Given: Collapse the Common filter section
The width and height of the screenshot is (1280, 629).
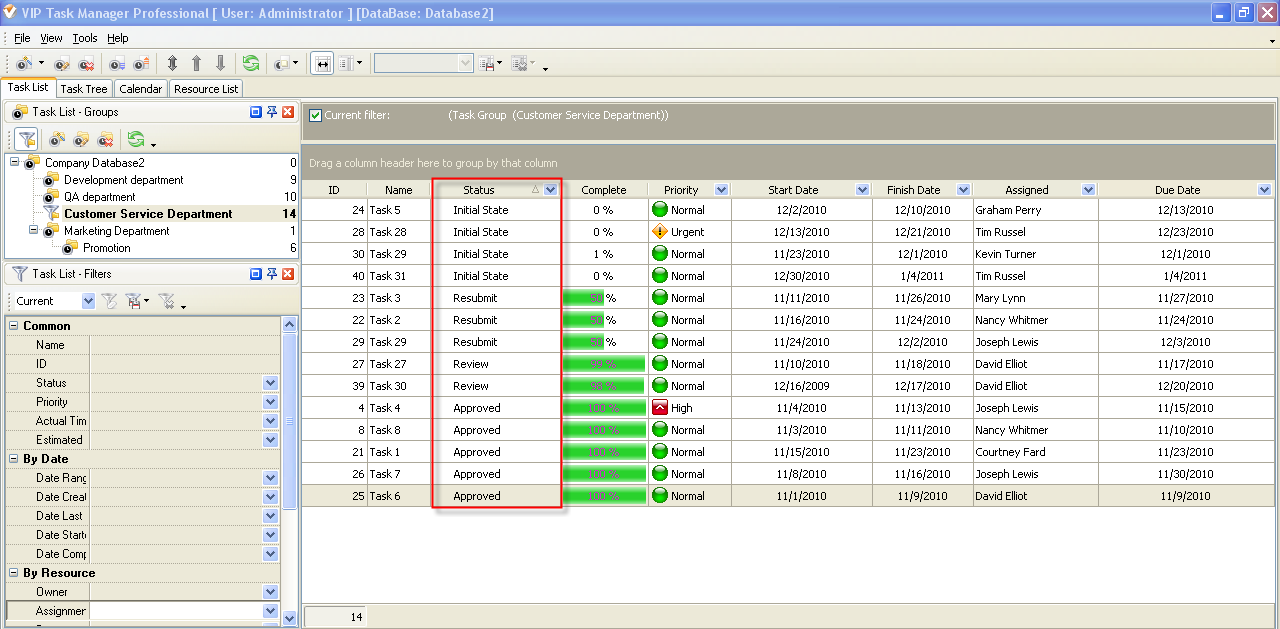Looking at the screenshot, I should [x=14, y=326].
